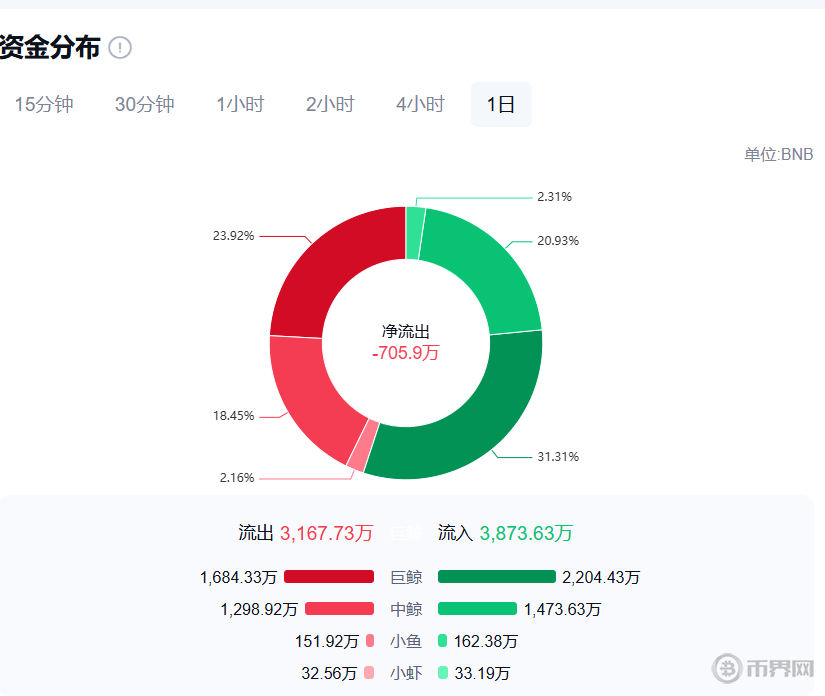Click the 中鲸 legend label

406,609
